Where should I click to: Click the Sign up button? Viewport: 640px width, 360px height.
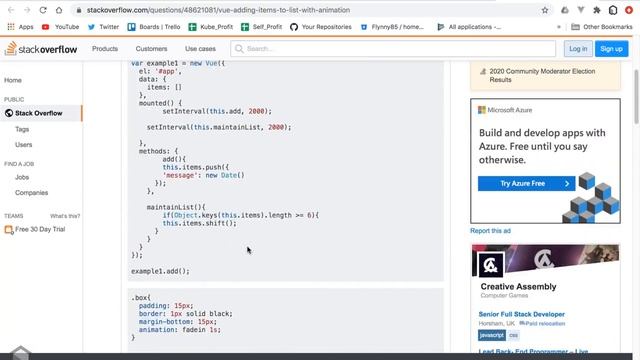(x=611, y=49)
